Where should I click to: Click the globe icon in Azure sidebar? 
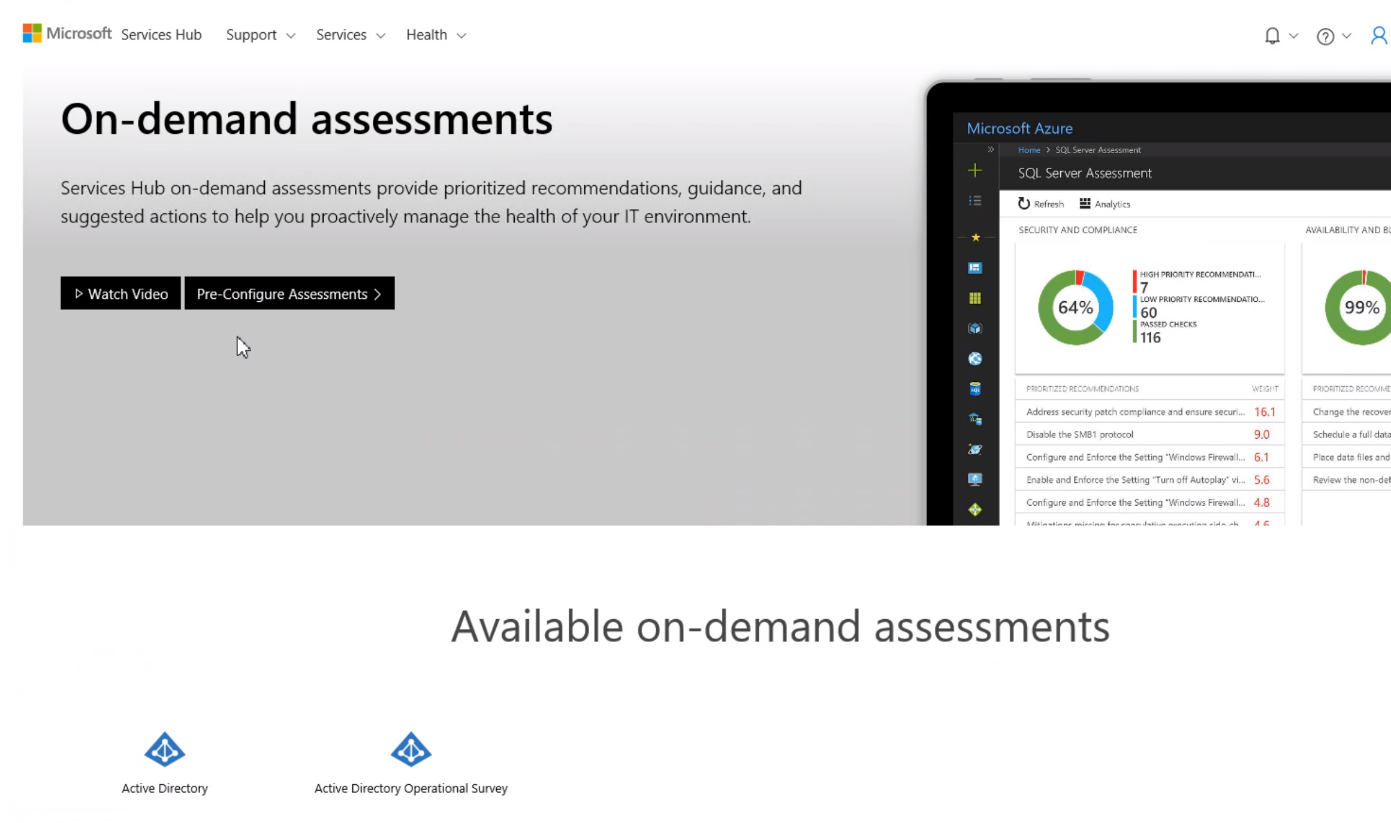(x=975, y=359)
